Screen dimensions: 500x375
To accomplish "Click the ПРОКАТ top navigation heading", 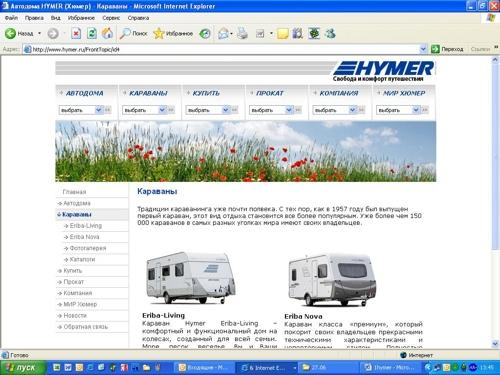I will [x=270, y=93].
